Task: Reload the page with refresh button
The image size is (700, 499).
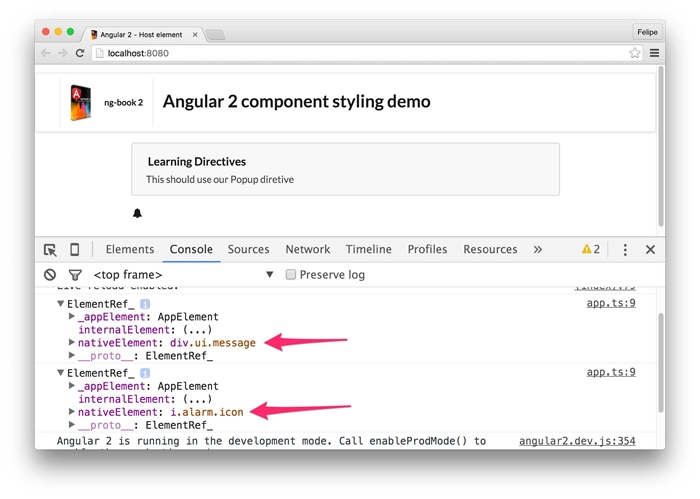Action: (x=80, y=53)
